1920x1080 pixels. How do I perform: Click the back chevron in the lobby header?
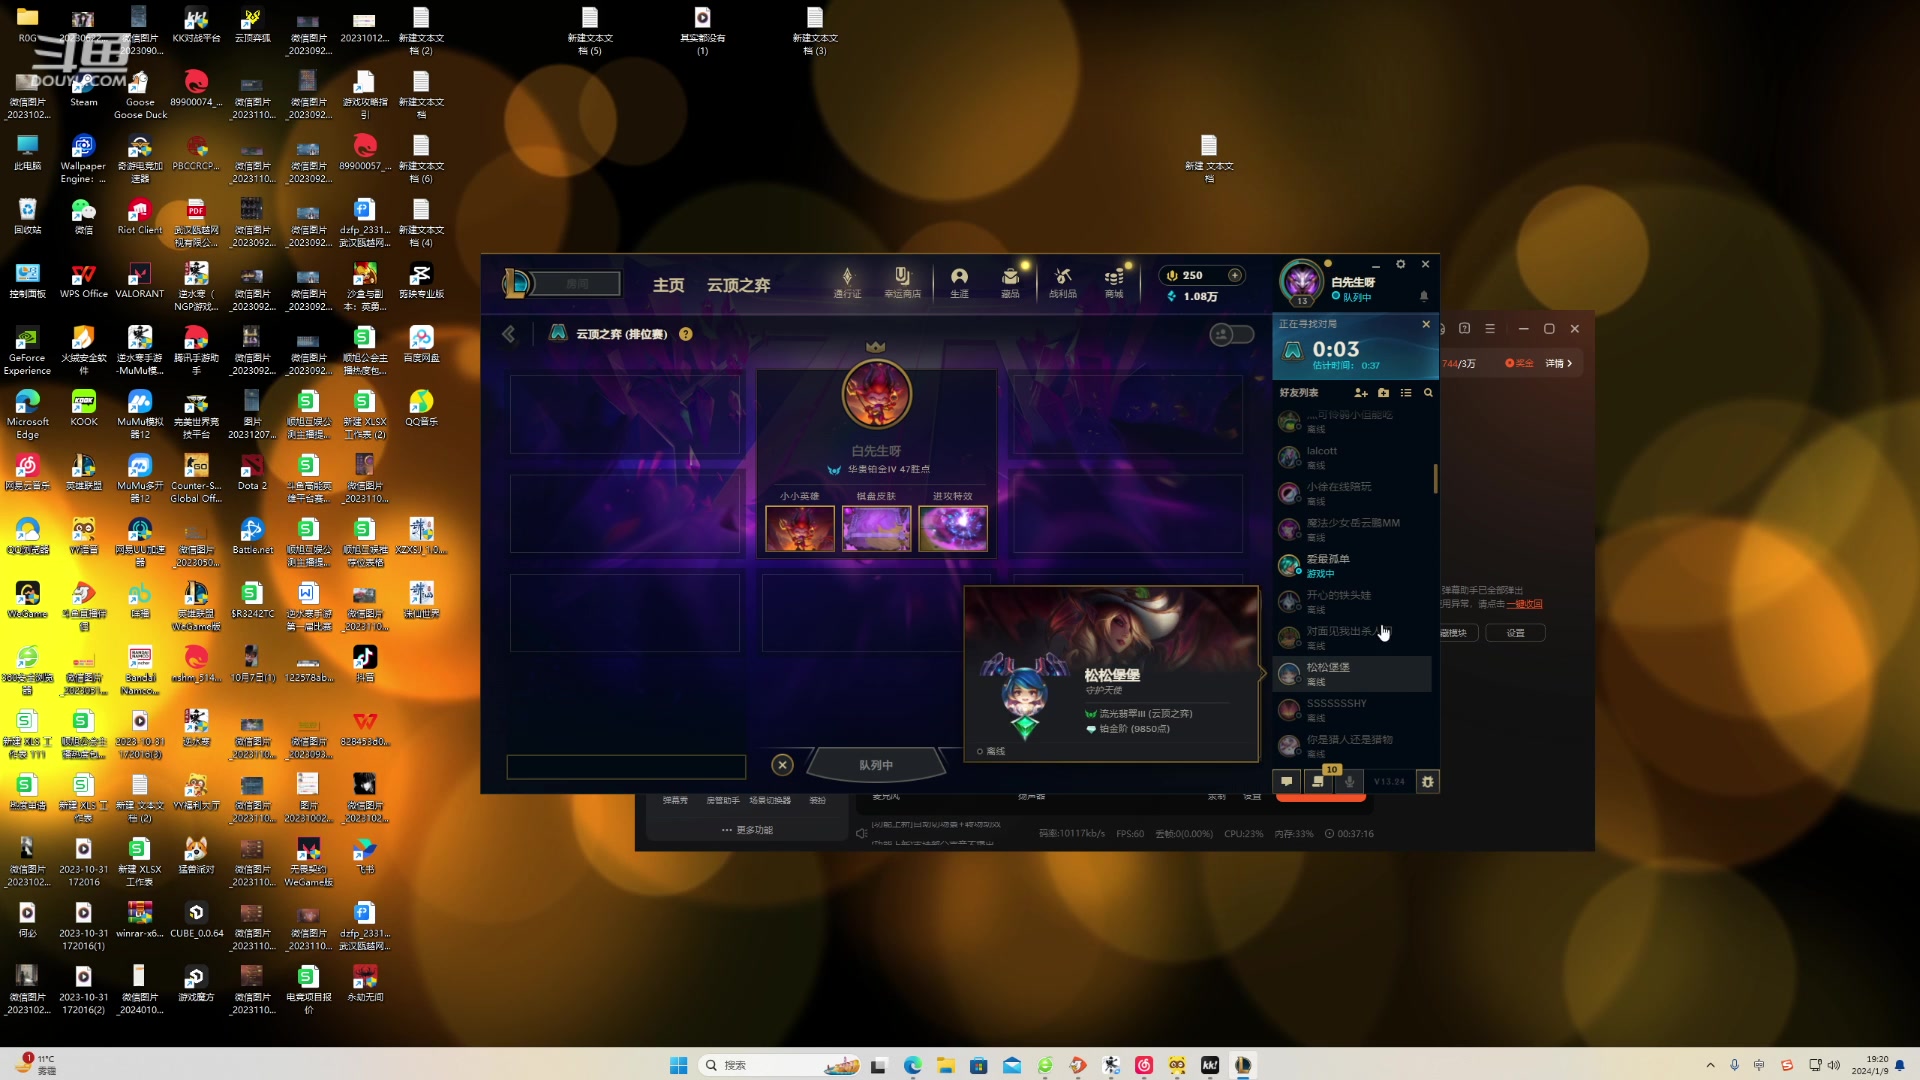coord(509,334)
